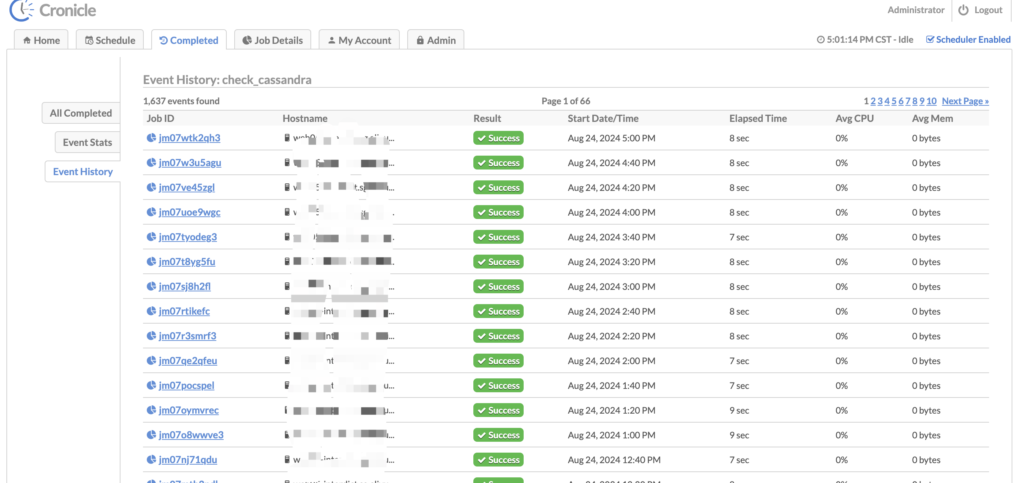Open job jm07wtk2qh3 link
Screen dimensions: 1024x483
click(189, 138)
